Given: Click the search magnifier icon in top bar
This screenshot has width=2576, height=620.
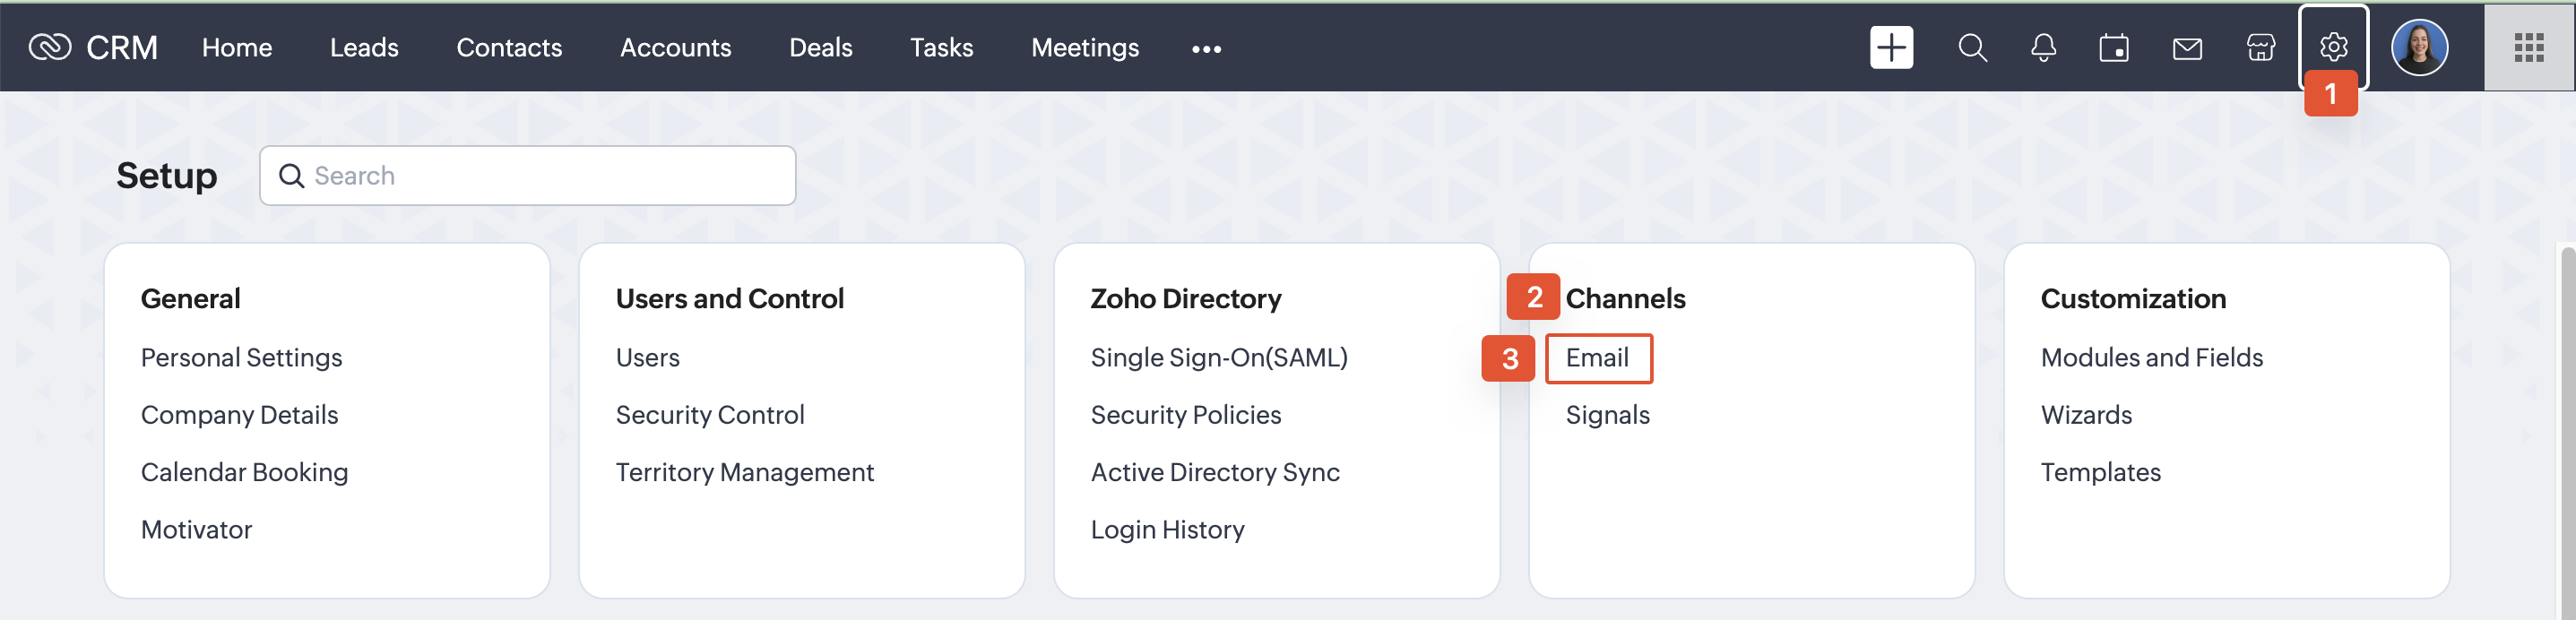Looking at the screenshot, I should (1971, 47).
